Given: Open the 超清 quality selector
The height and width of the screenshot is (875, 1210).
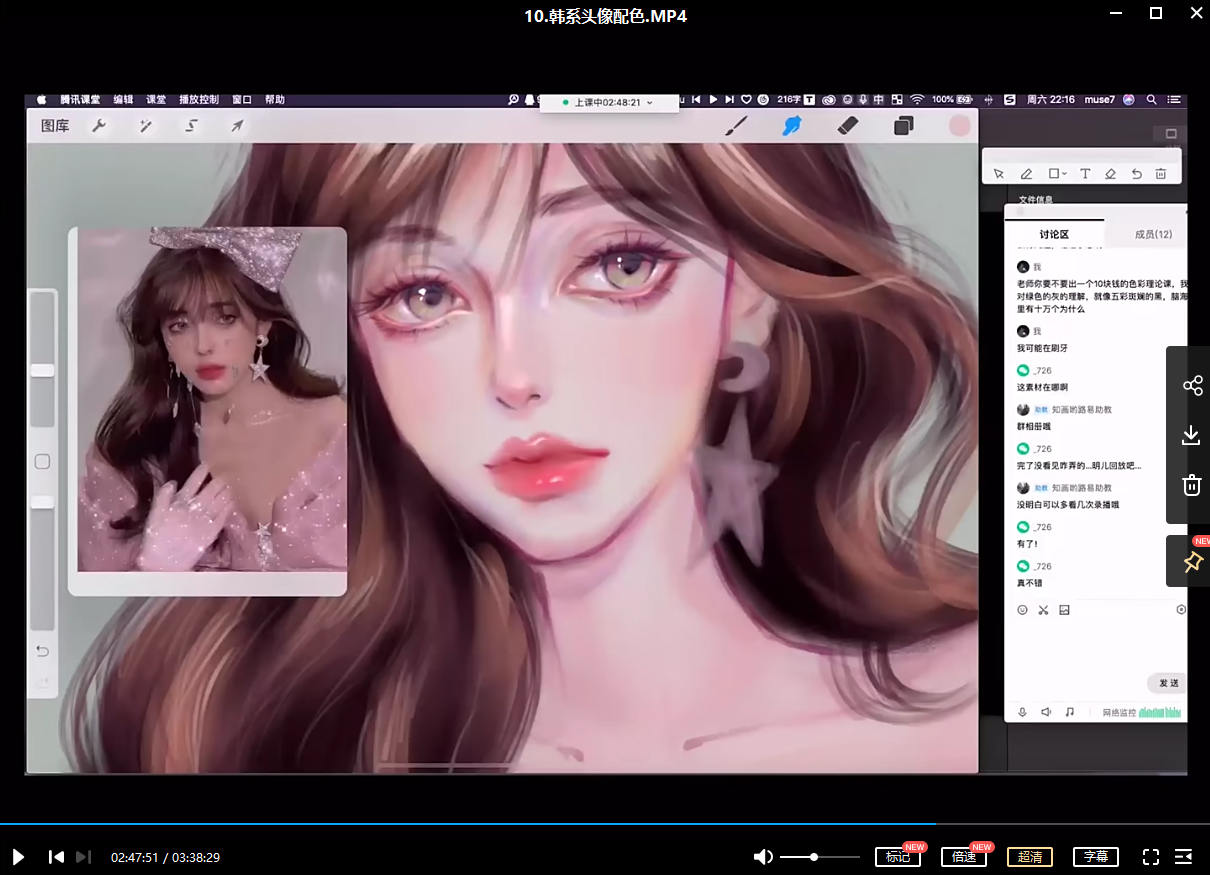Looking at the screenshot, I should 1029,857.
